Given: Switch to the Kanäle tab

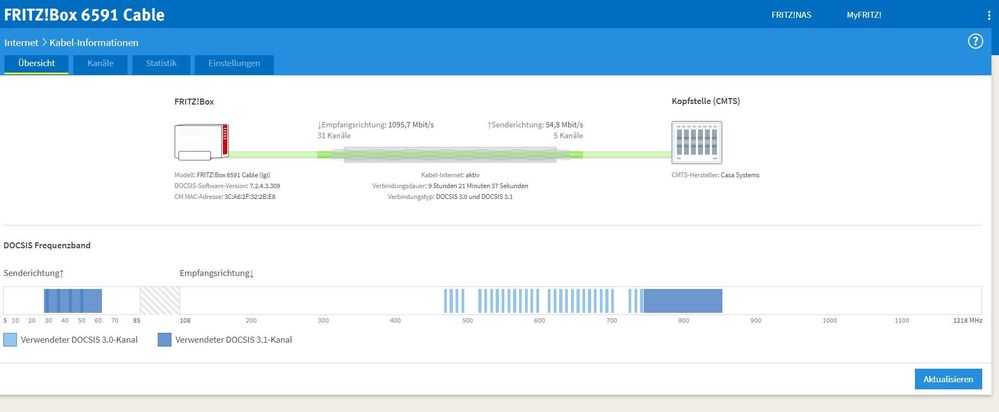Looking at the screenshot, I should 100,64.
